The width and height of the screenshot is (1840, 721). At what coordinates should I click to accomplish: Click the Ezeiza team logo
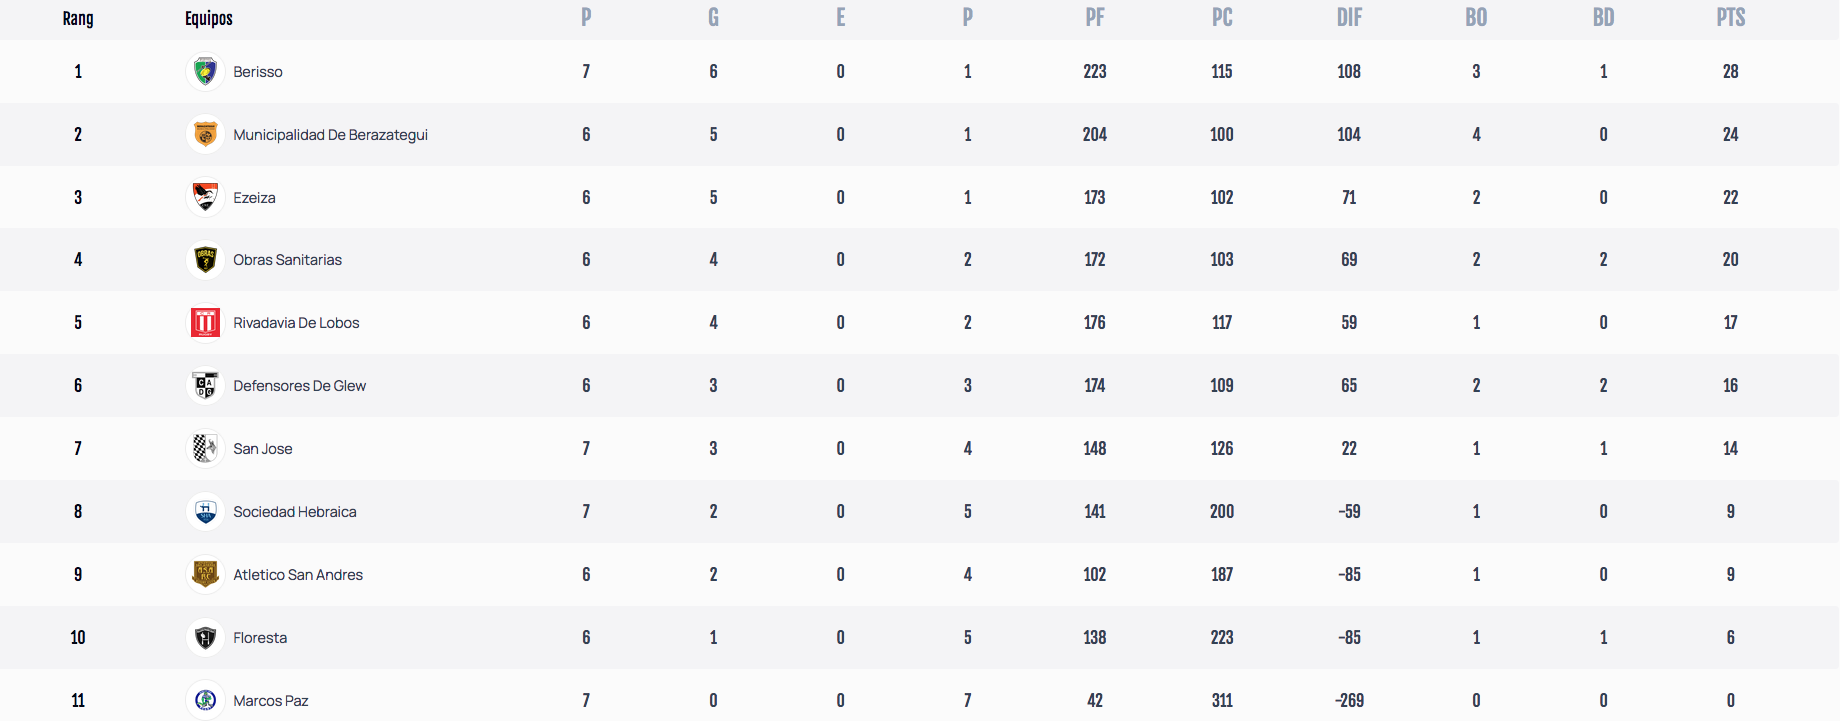point(205,197)
